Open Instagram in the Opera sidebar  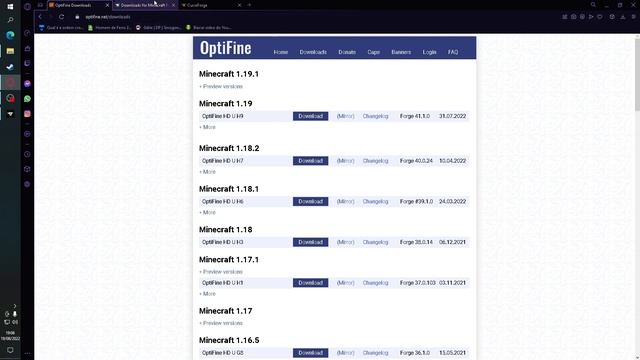tap(27, 114)
